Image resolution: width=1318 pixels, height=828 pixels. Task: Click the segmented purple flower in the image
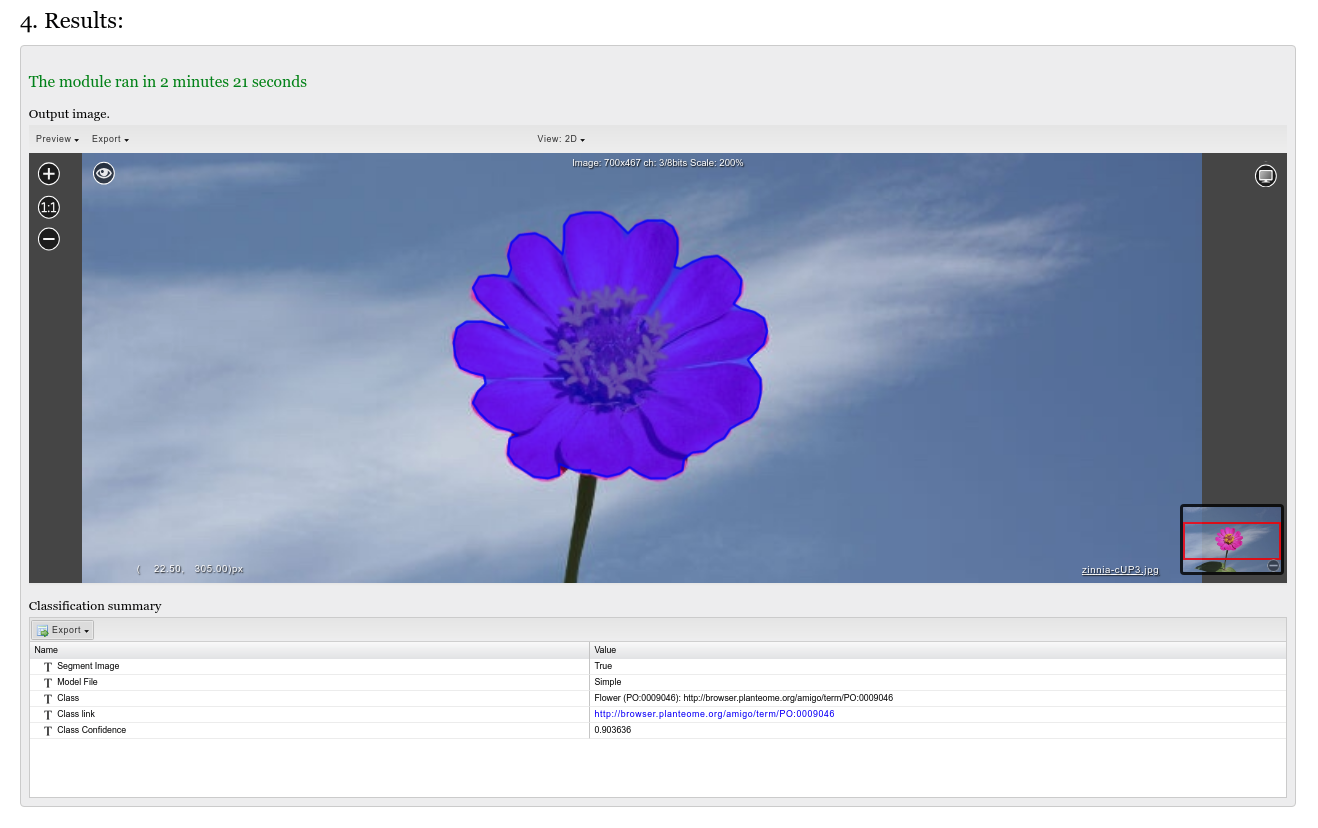[610, 345]
